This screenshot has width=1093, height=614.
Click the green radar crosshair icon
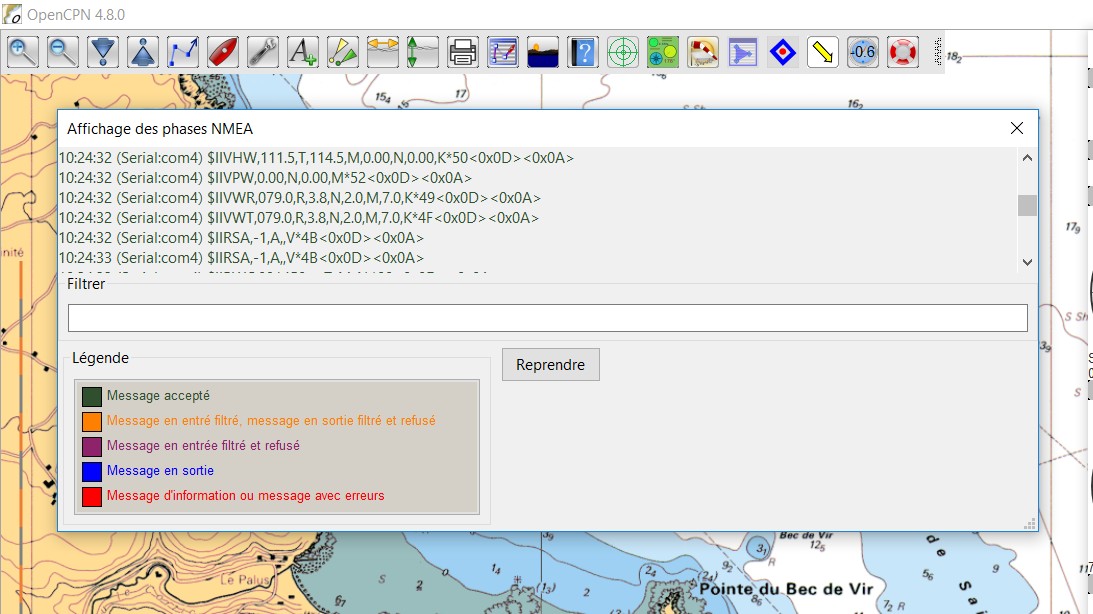click(x=622, y=52)
